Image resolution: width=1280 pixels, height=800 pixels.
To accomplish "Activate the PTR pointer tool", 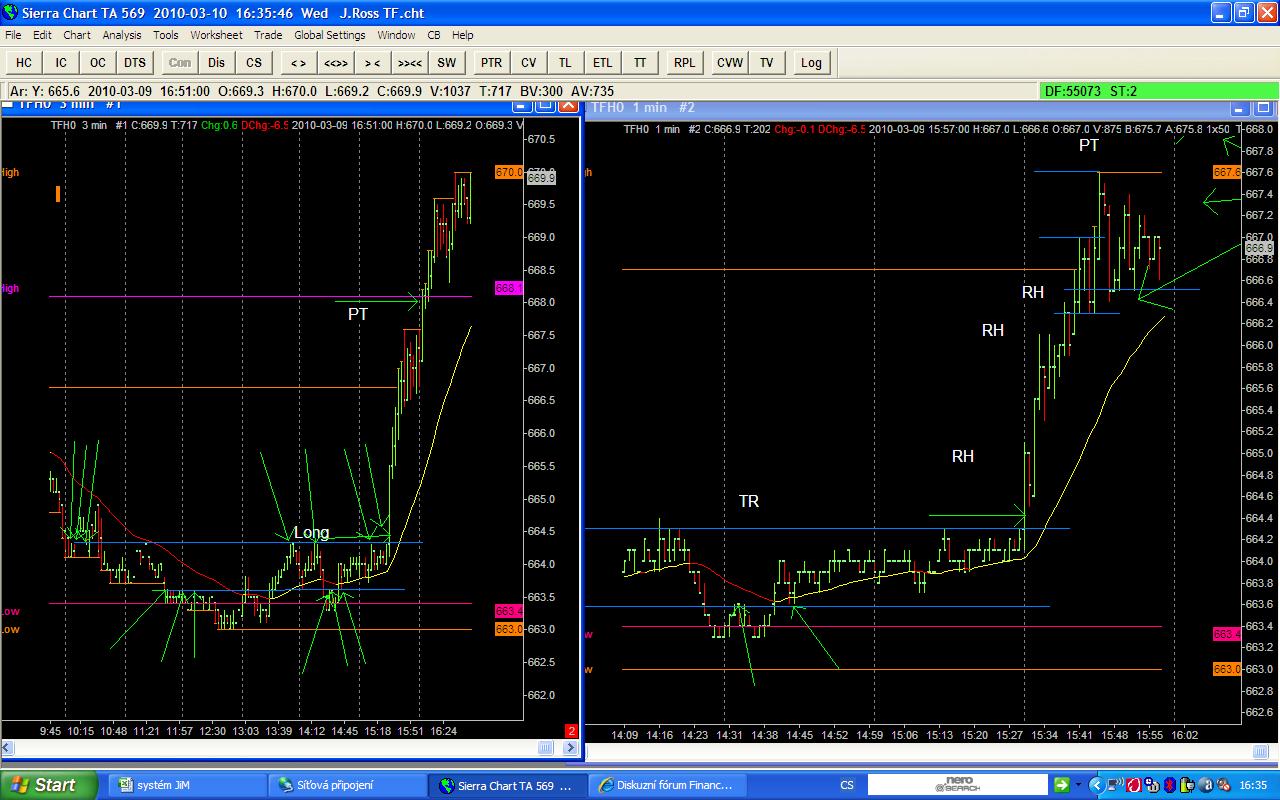I will pyautogui.click(x=491, y=62).
